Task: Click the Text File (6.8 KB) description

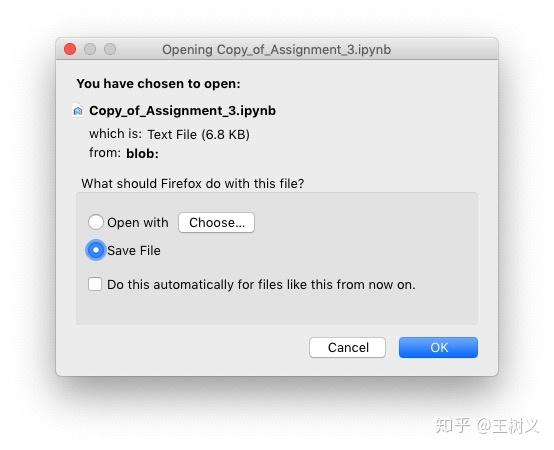Action: (199, 135)
